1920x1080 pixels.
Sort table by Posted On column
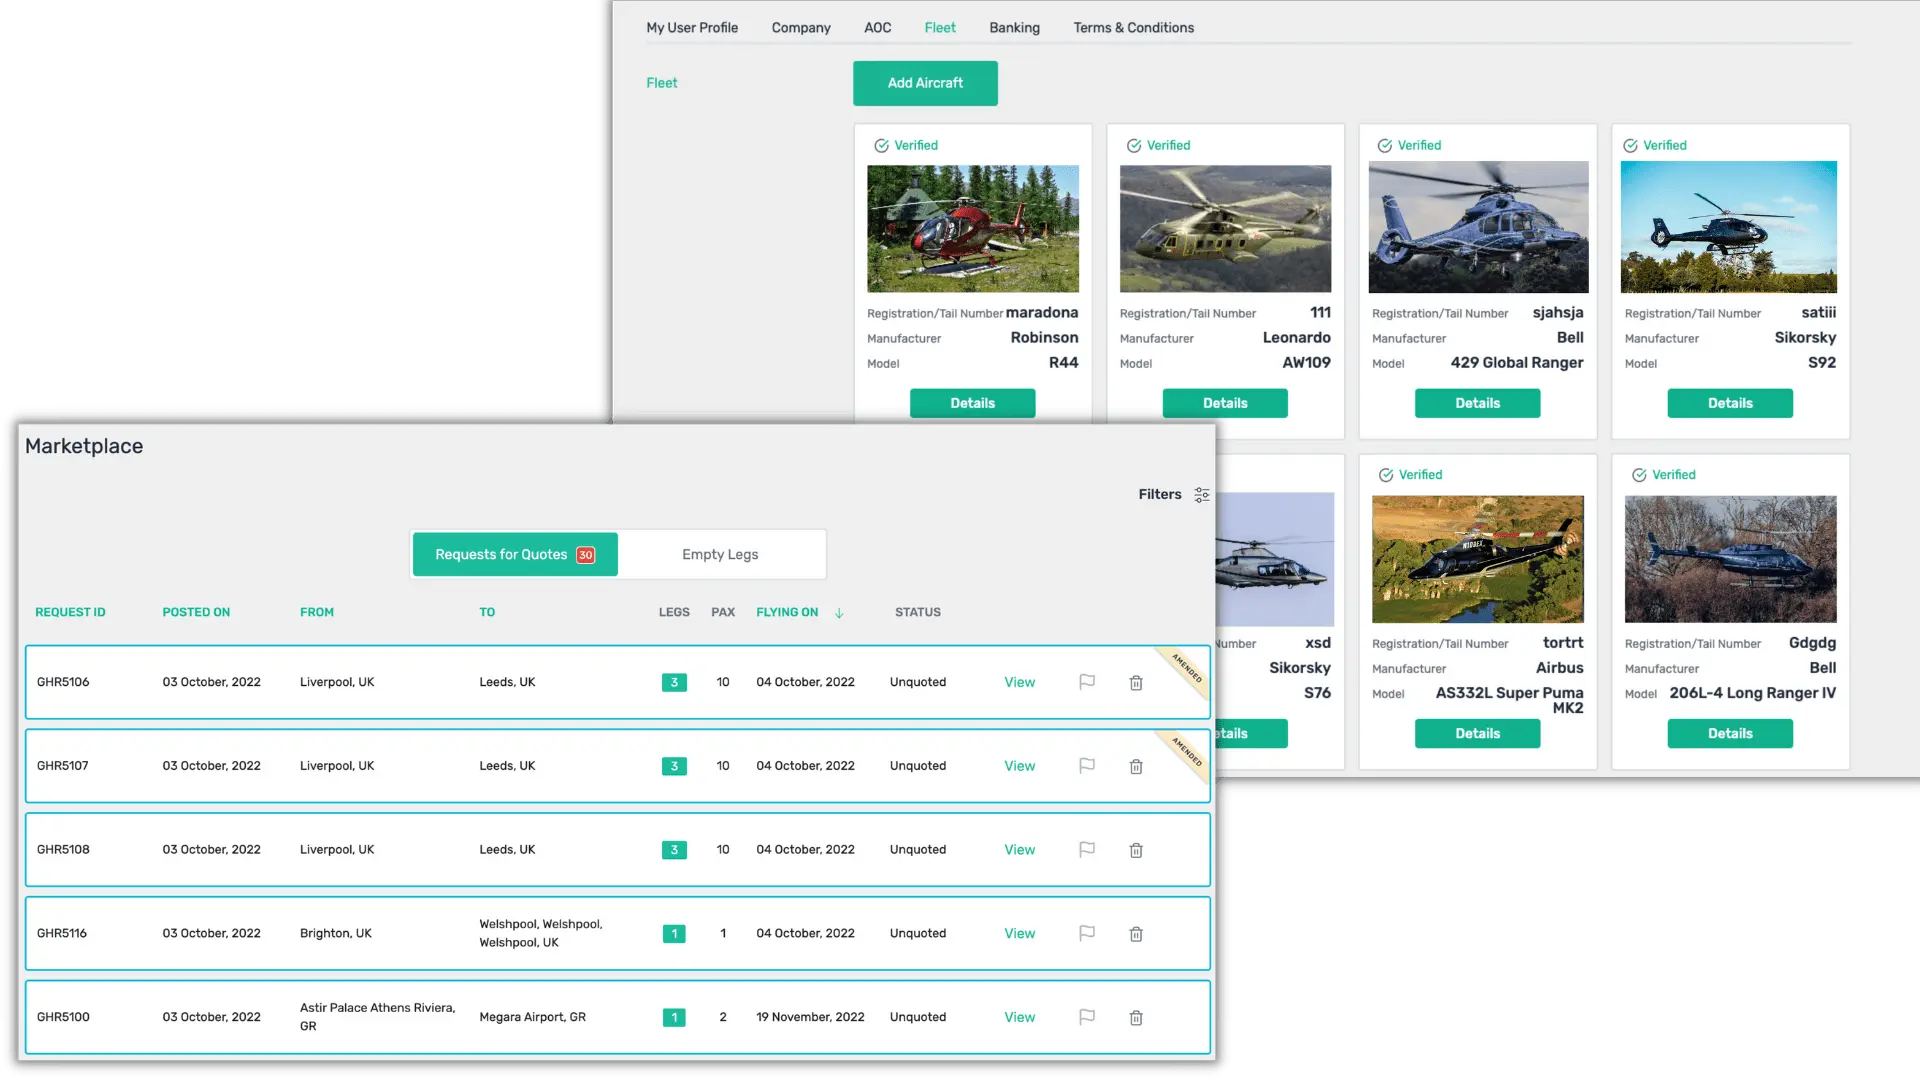(196, 612)
